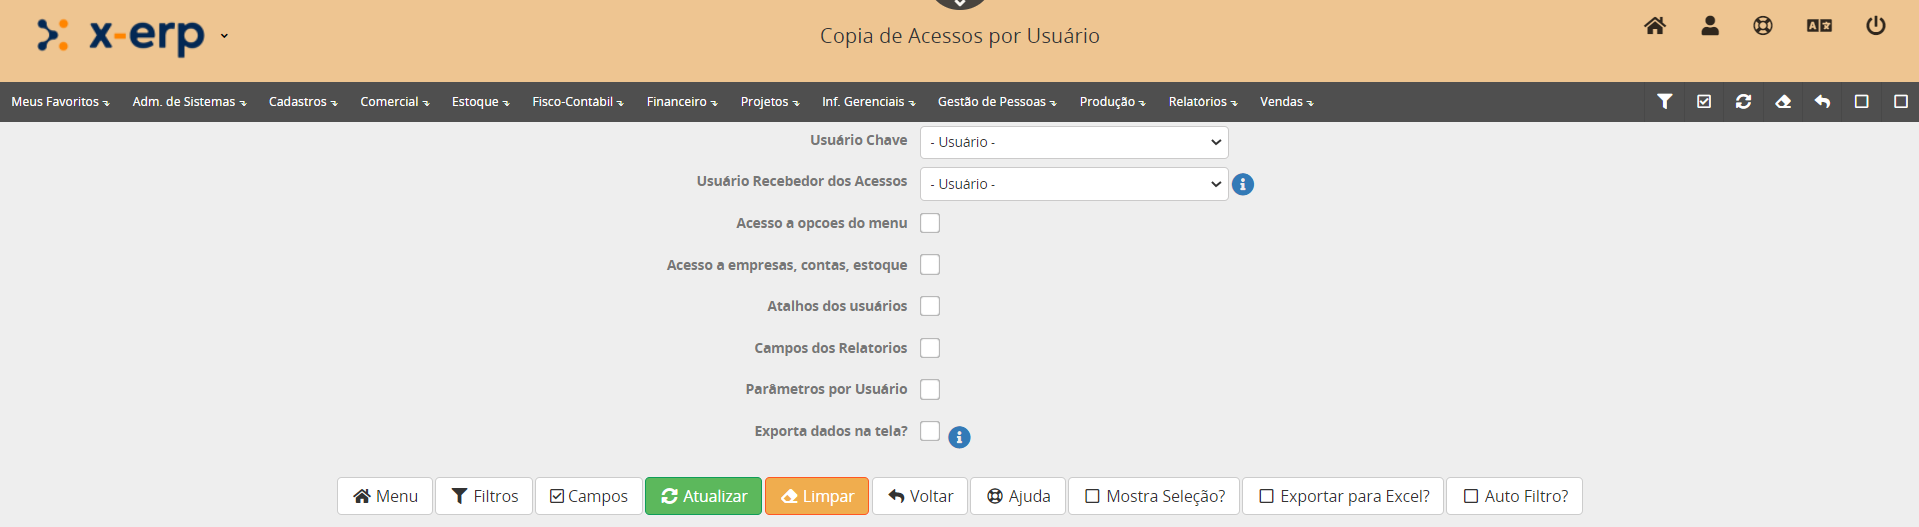Open the Gestão de Pessoas menu
Screen dimensions: 1919x527
point(996,102)
